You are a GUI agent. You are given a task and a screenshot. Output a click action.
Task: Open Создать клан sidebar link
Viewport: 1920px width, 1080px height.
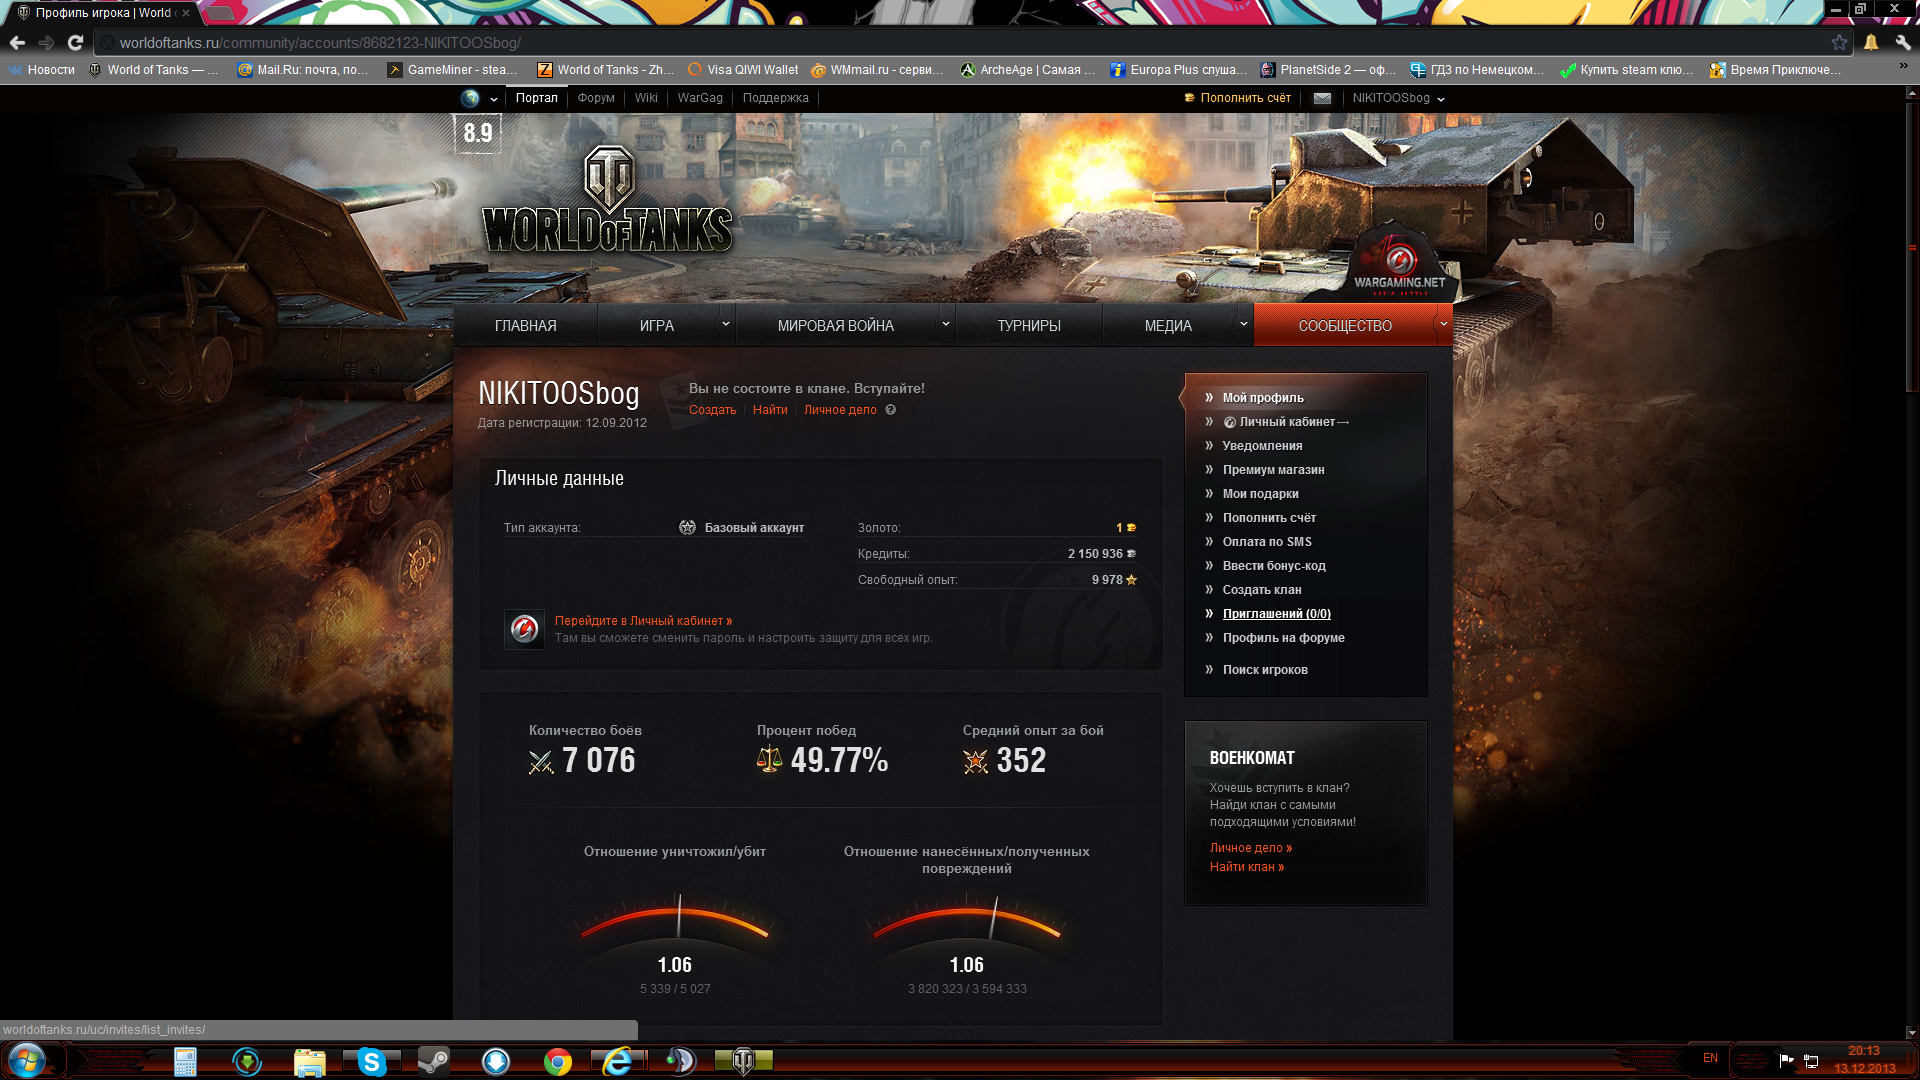(1262, 590)
